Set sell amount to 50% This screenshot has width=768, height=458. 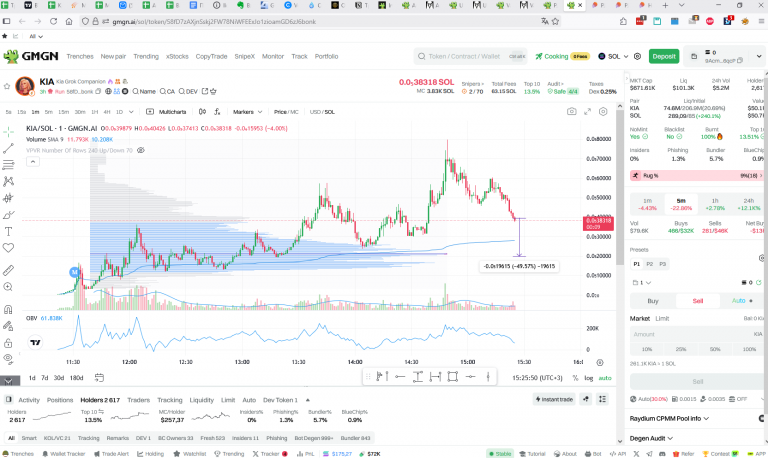click(x=715, y=349)
